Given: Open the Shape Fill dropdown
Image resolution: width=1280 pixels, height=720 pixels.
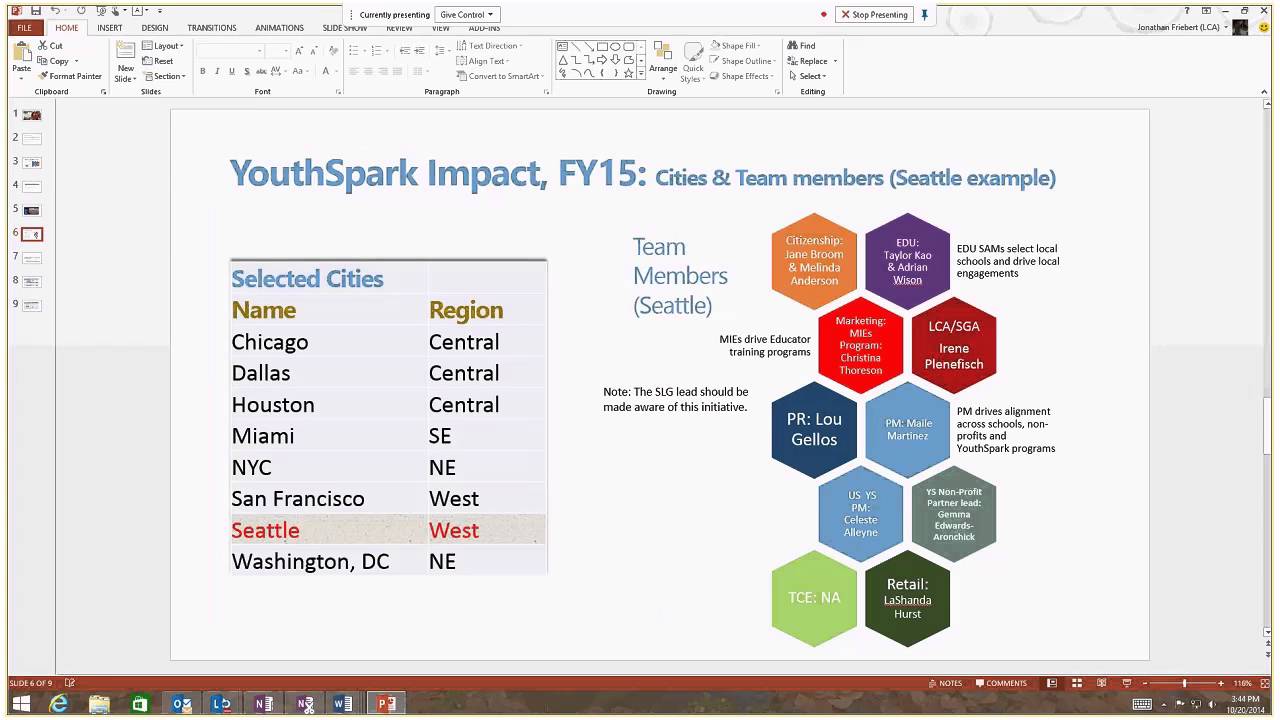Looking at the screenshot, I should coord(736,46).
